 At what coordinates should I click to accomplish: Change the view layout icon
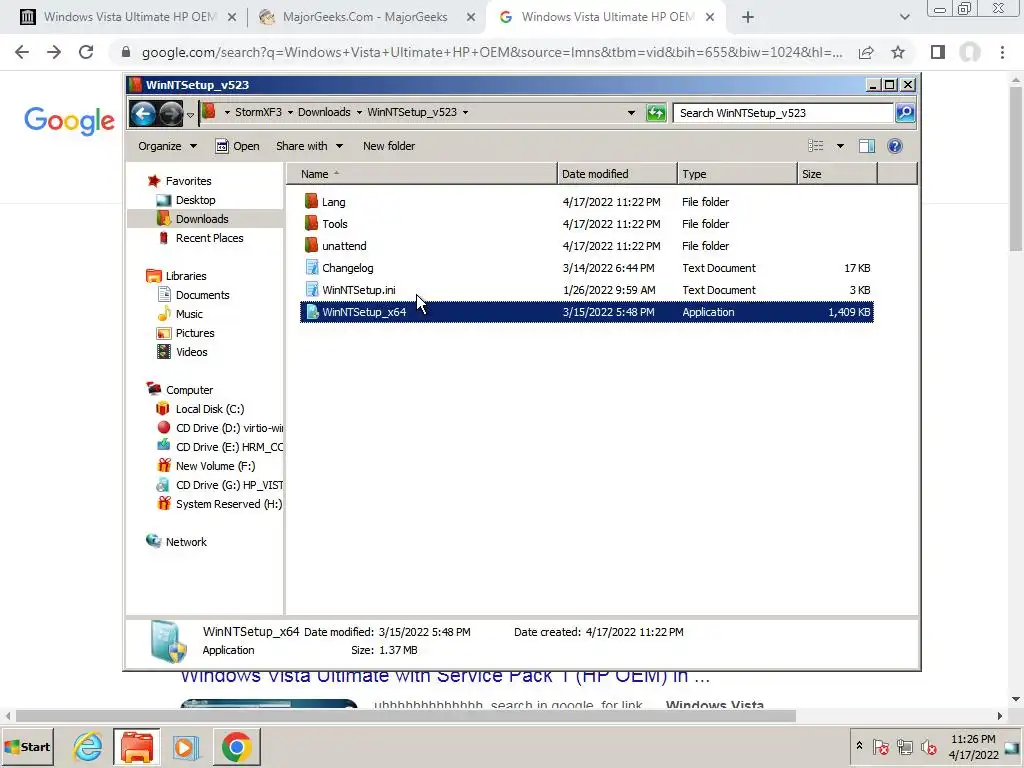click(x=816, y=146)
